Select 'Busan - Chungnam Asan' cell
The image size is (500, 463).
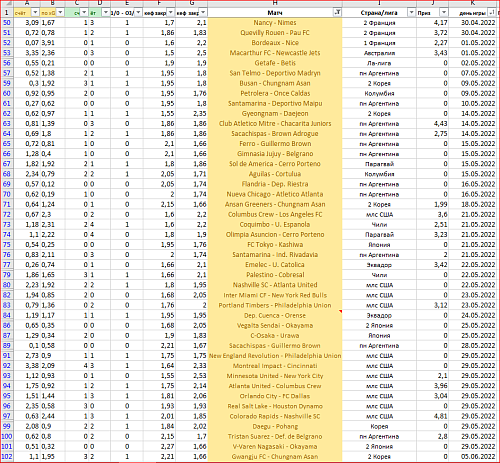tap(275, 83)
